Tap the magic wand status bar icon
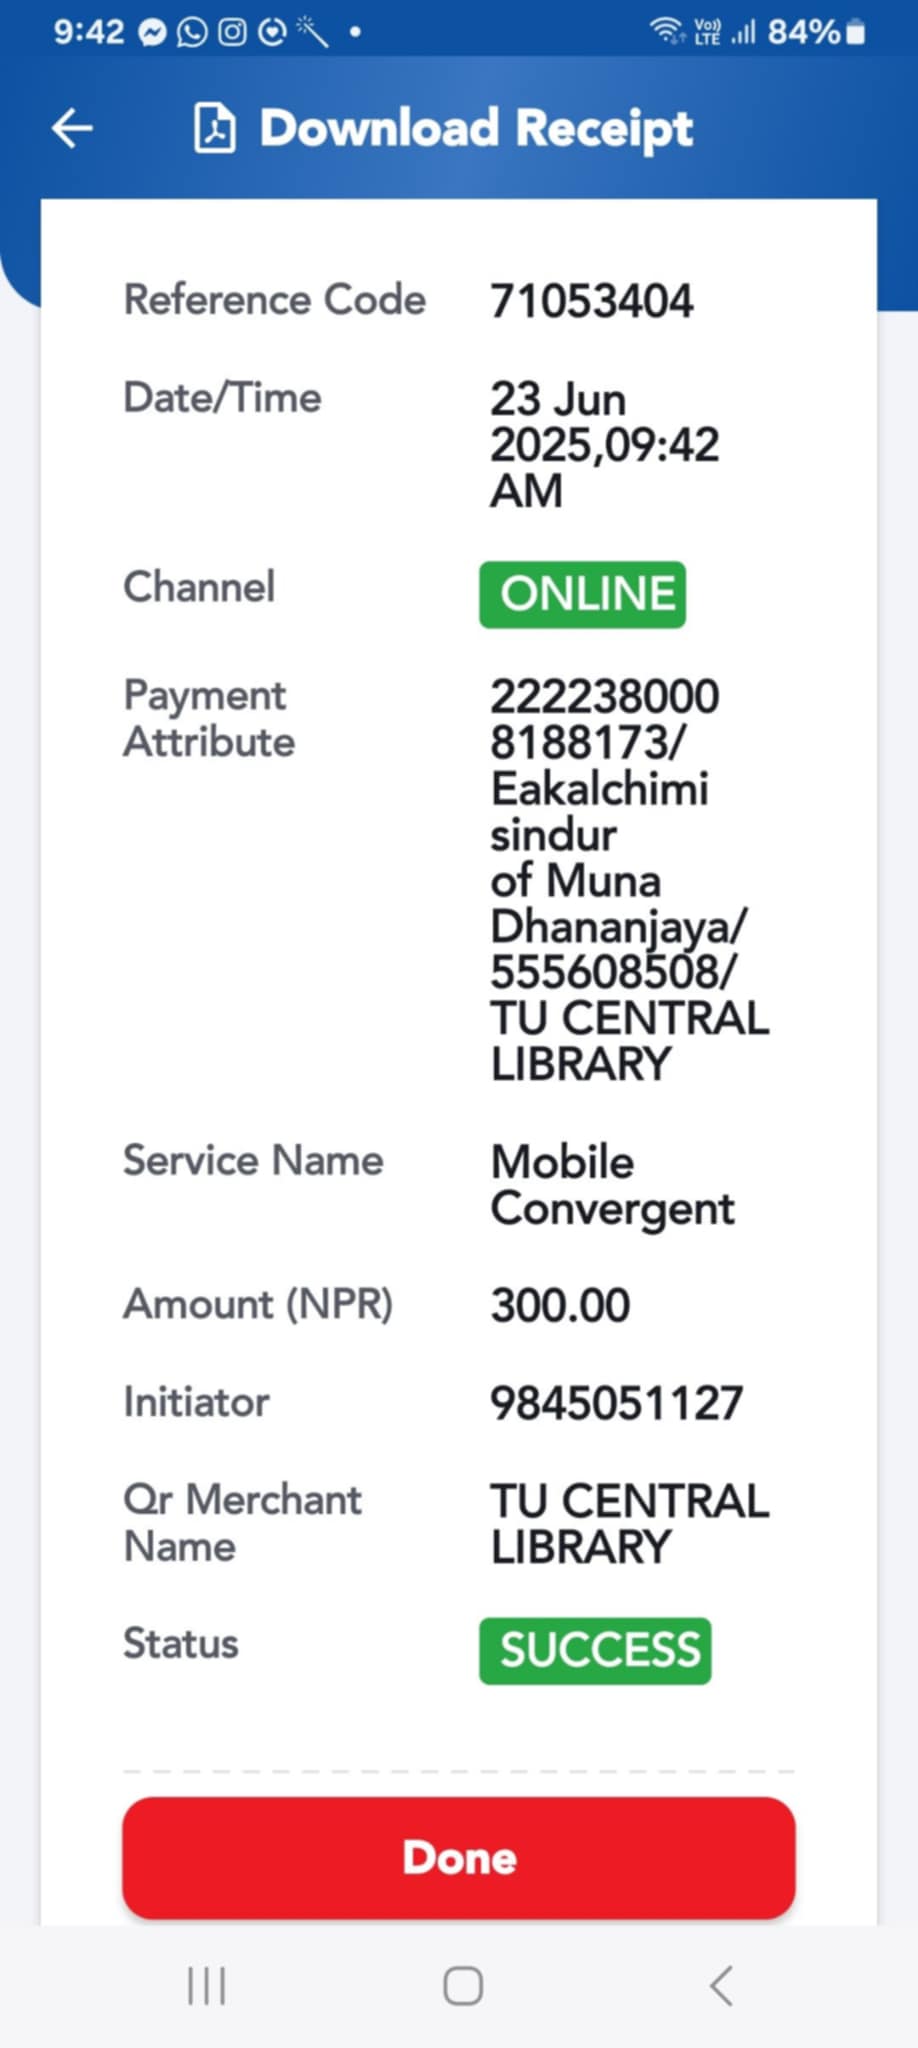The height and width of the screenshot is (2048, 918). pyautogui.click(x=313, y=33)
